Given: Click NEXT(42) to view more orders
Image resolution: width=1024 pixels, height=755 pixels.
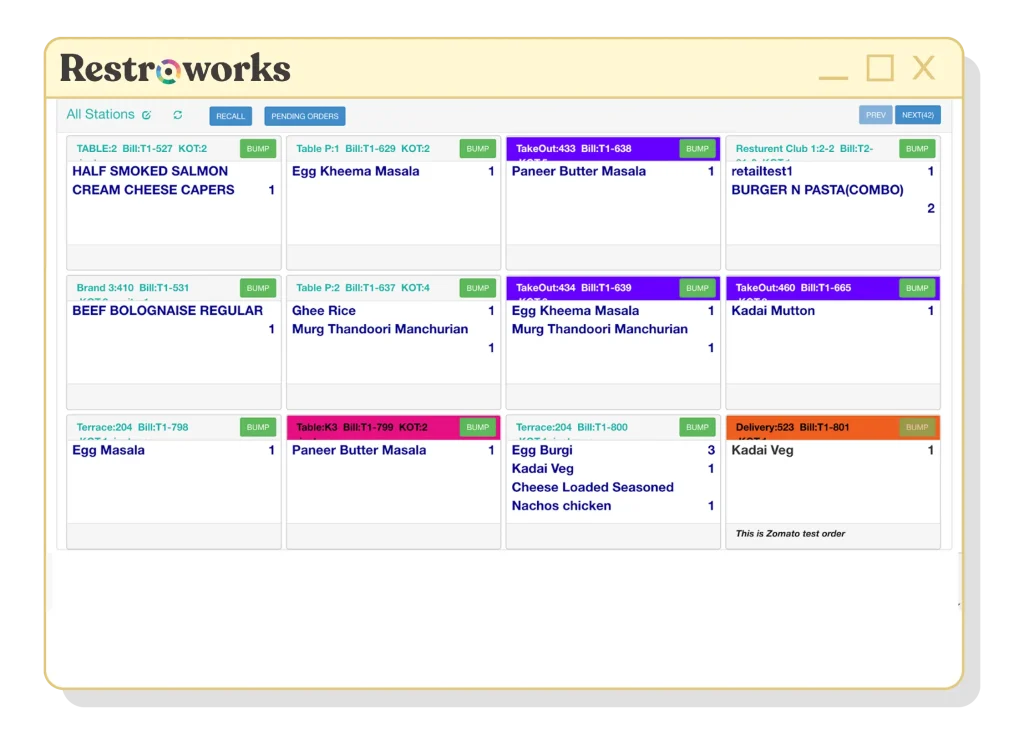Looking at the screenshot, I should pos(918,114).
